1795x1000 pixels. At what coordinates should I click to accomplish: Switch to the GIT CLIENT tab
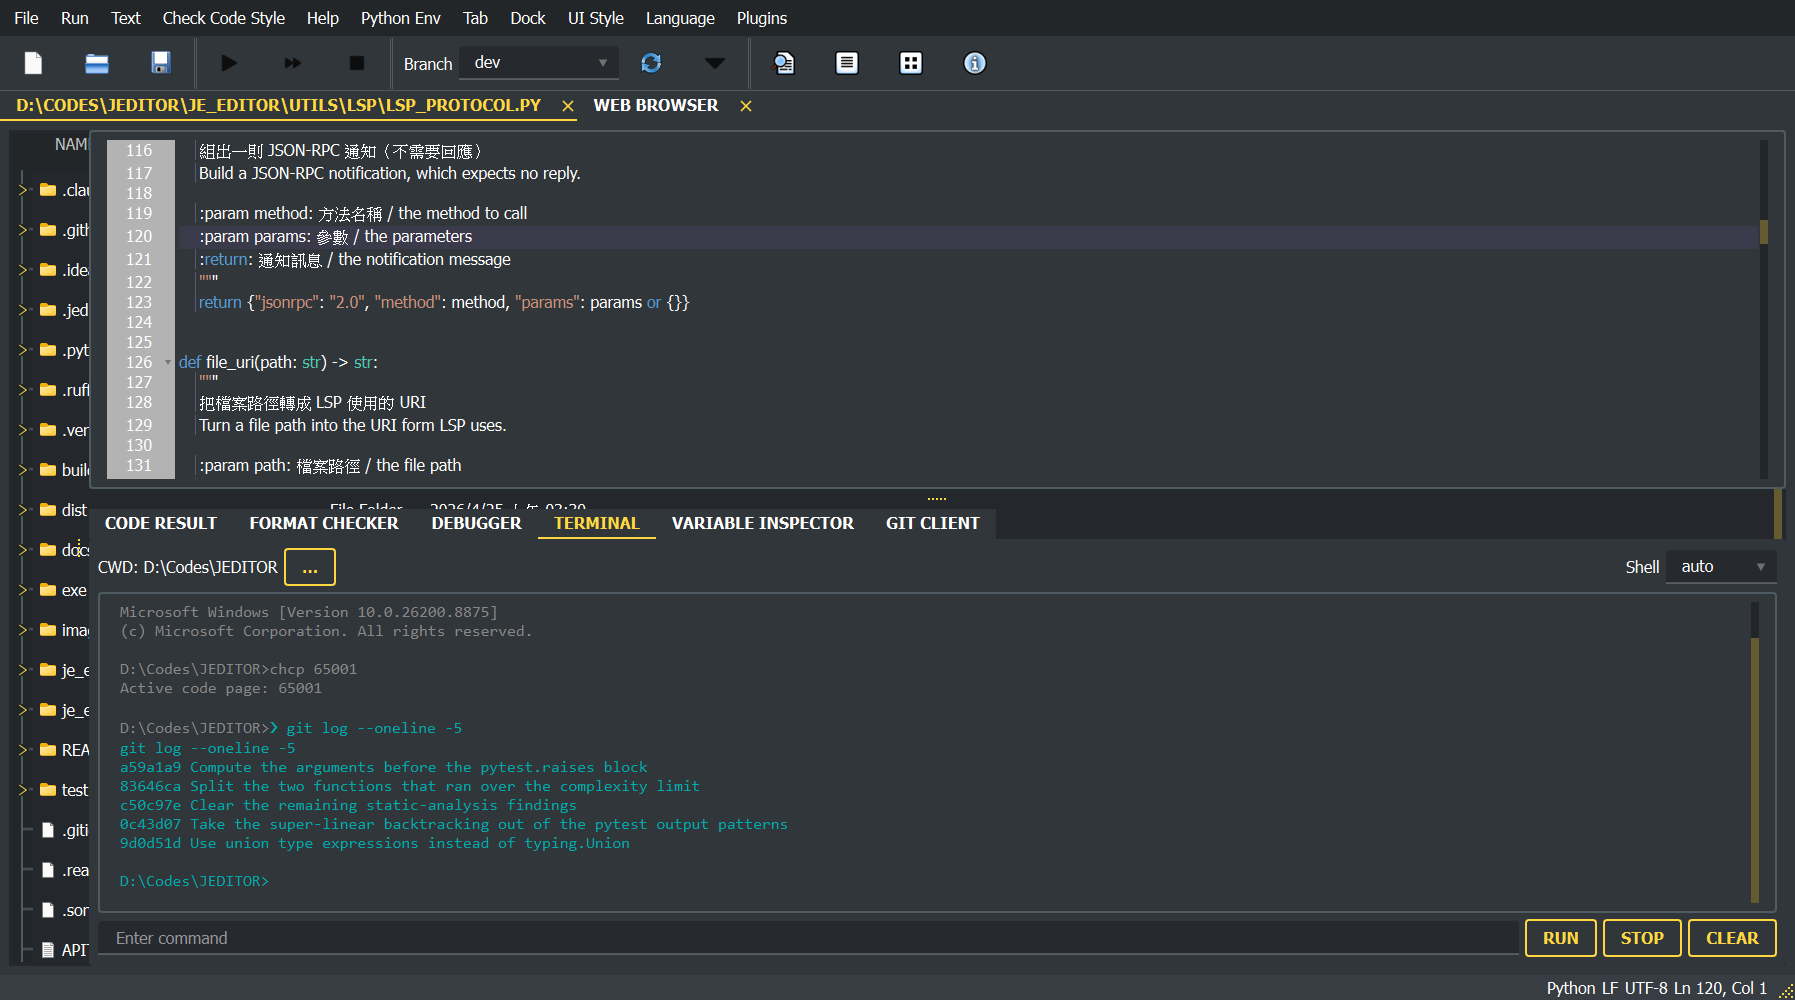click(933, 523)
